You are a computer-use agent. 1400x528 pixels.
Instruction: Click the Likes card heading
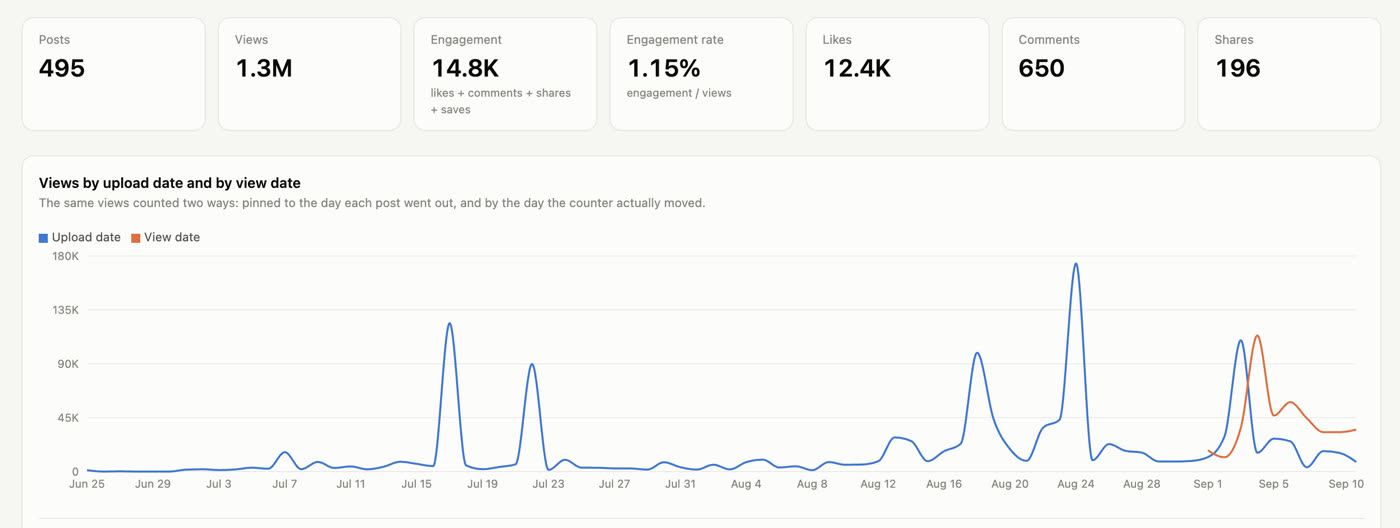(837, 40)
